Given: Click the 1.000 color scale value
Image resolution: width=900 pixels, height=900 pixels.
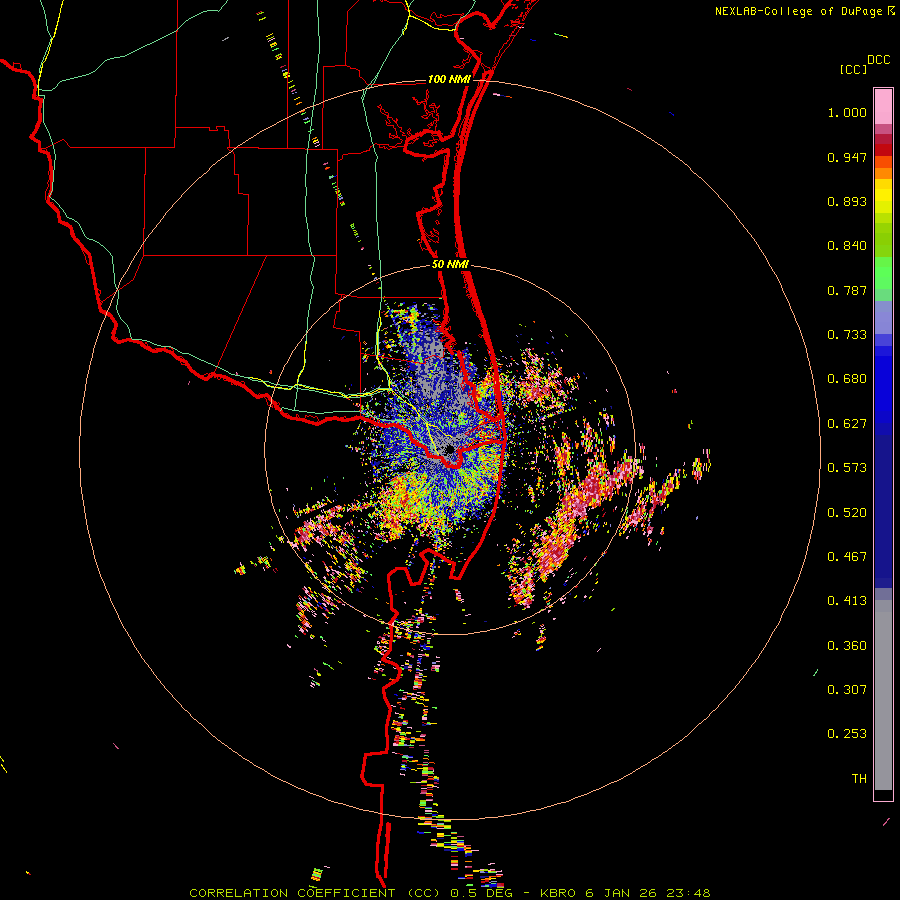Looking at the screenshot, I should point(847,112).
